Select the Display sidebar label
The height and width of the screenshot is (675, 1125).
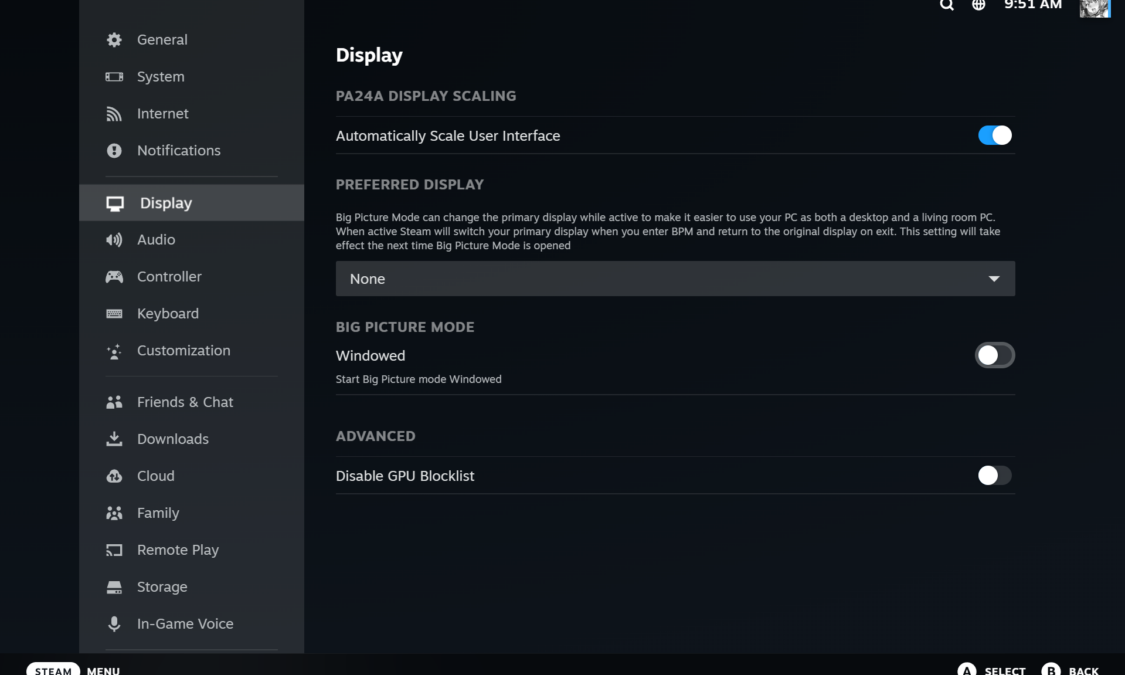coord(166,203)
